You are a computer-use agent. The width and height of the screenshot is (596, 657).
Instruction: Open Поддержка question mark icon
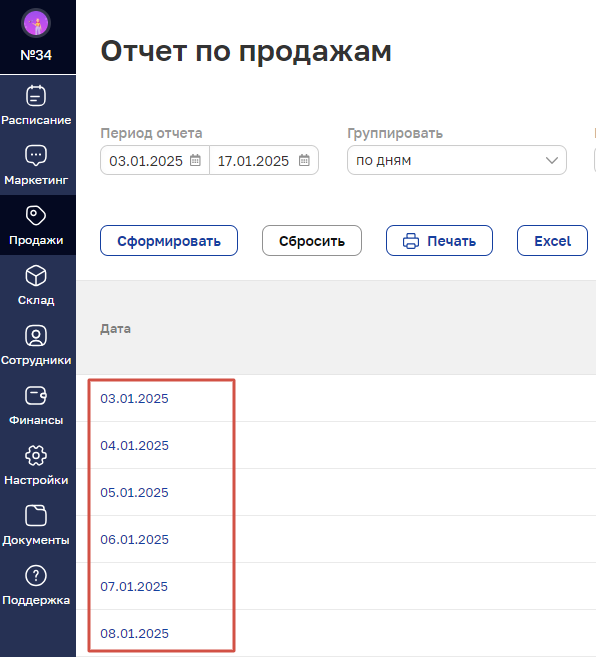[x=36, y=576]
